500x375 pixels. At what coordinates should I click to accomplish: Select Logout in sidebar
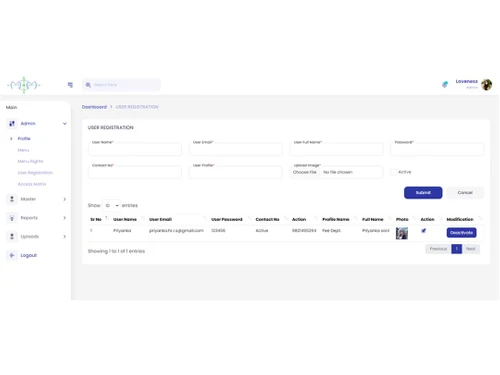point(29,255)
